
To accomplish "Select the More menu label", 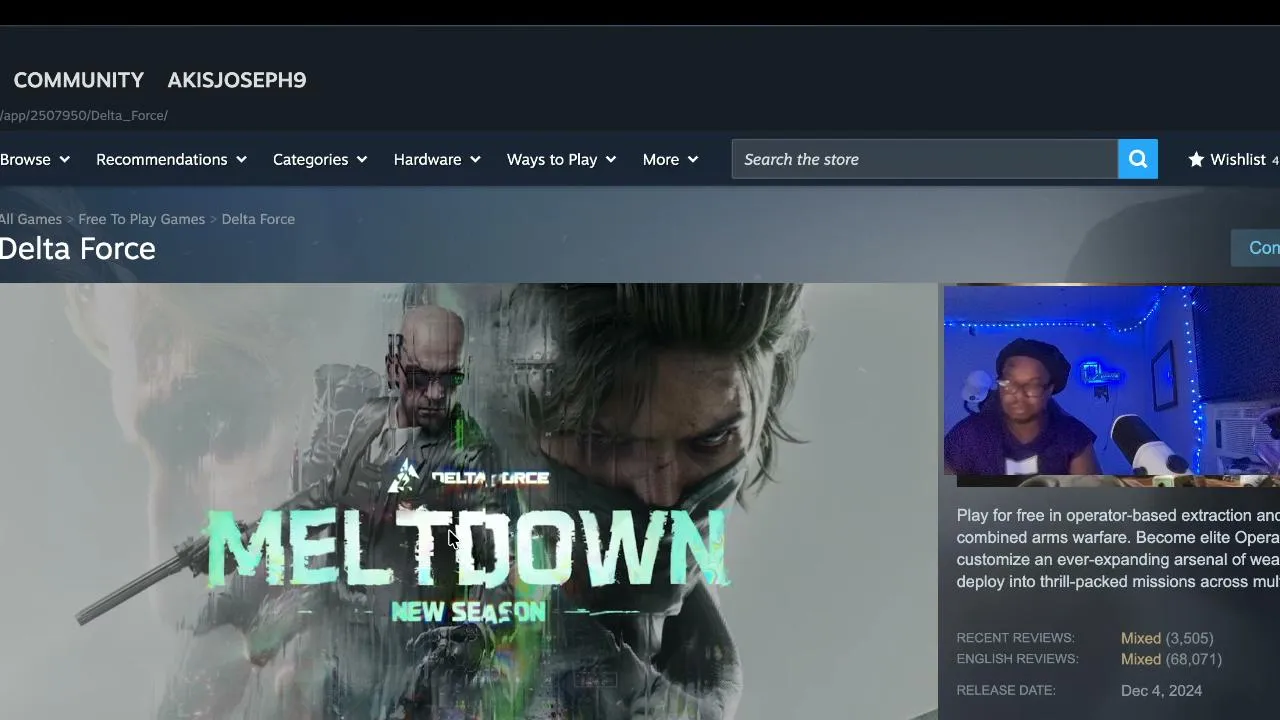I will 661,159.
